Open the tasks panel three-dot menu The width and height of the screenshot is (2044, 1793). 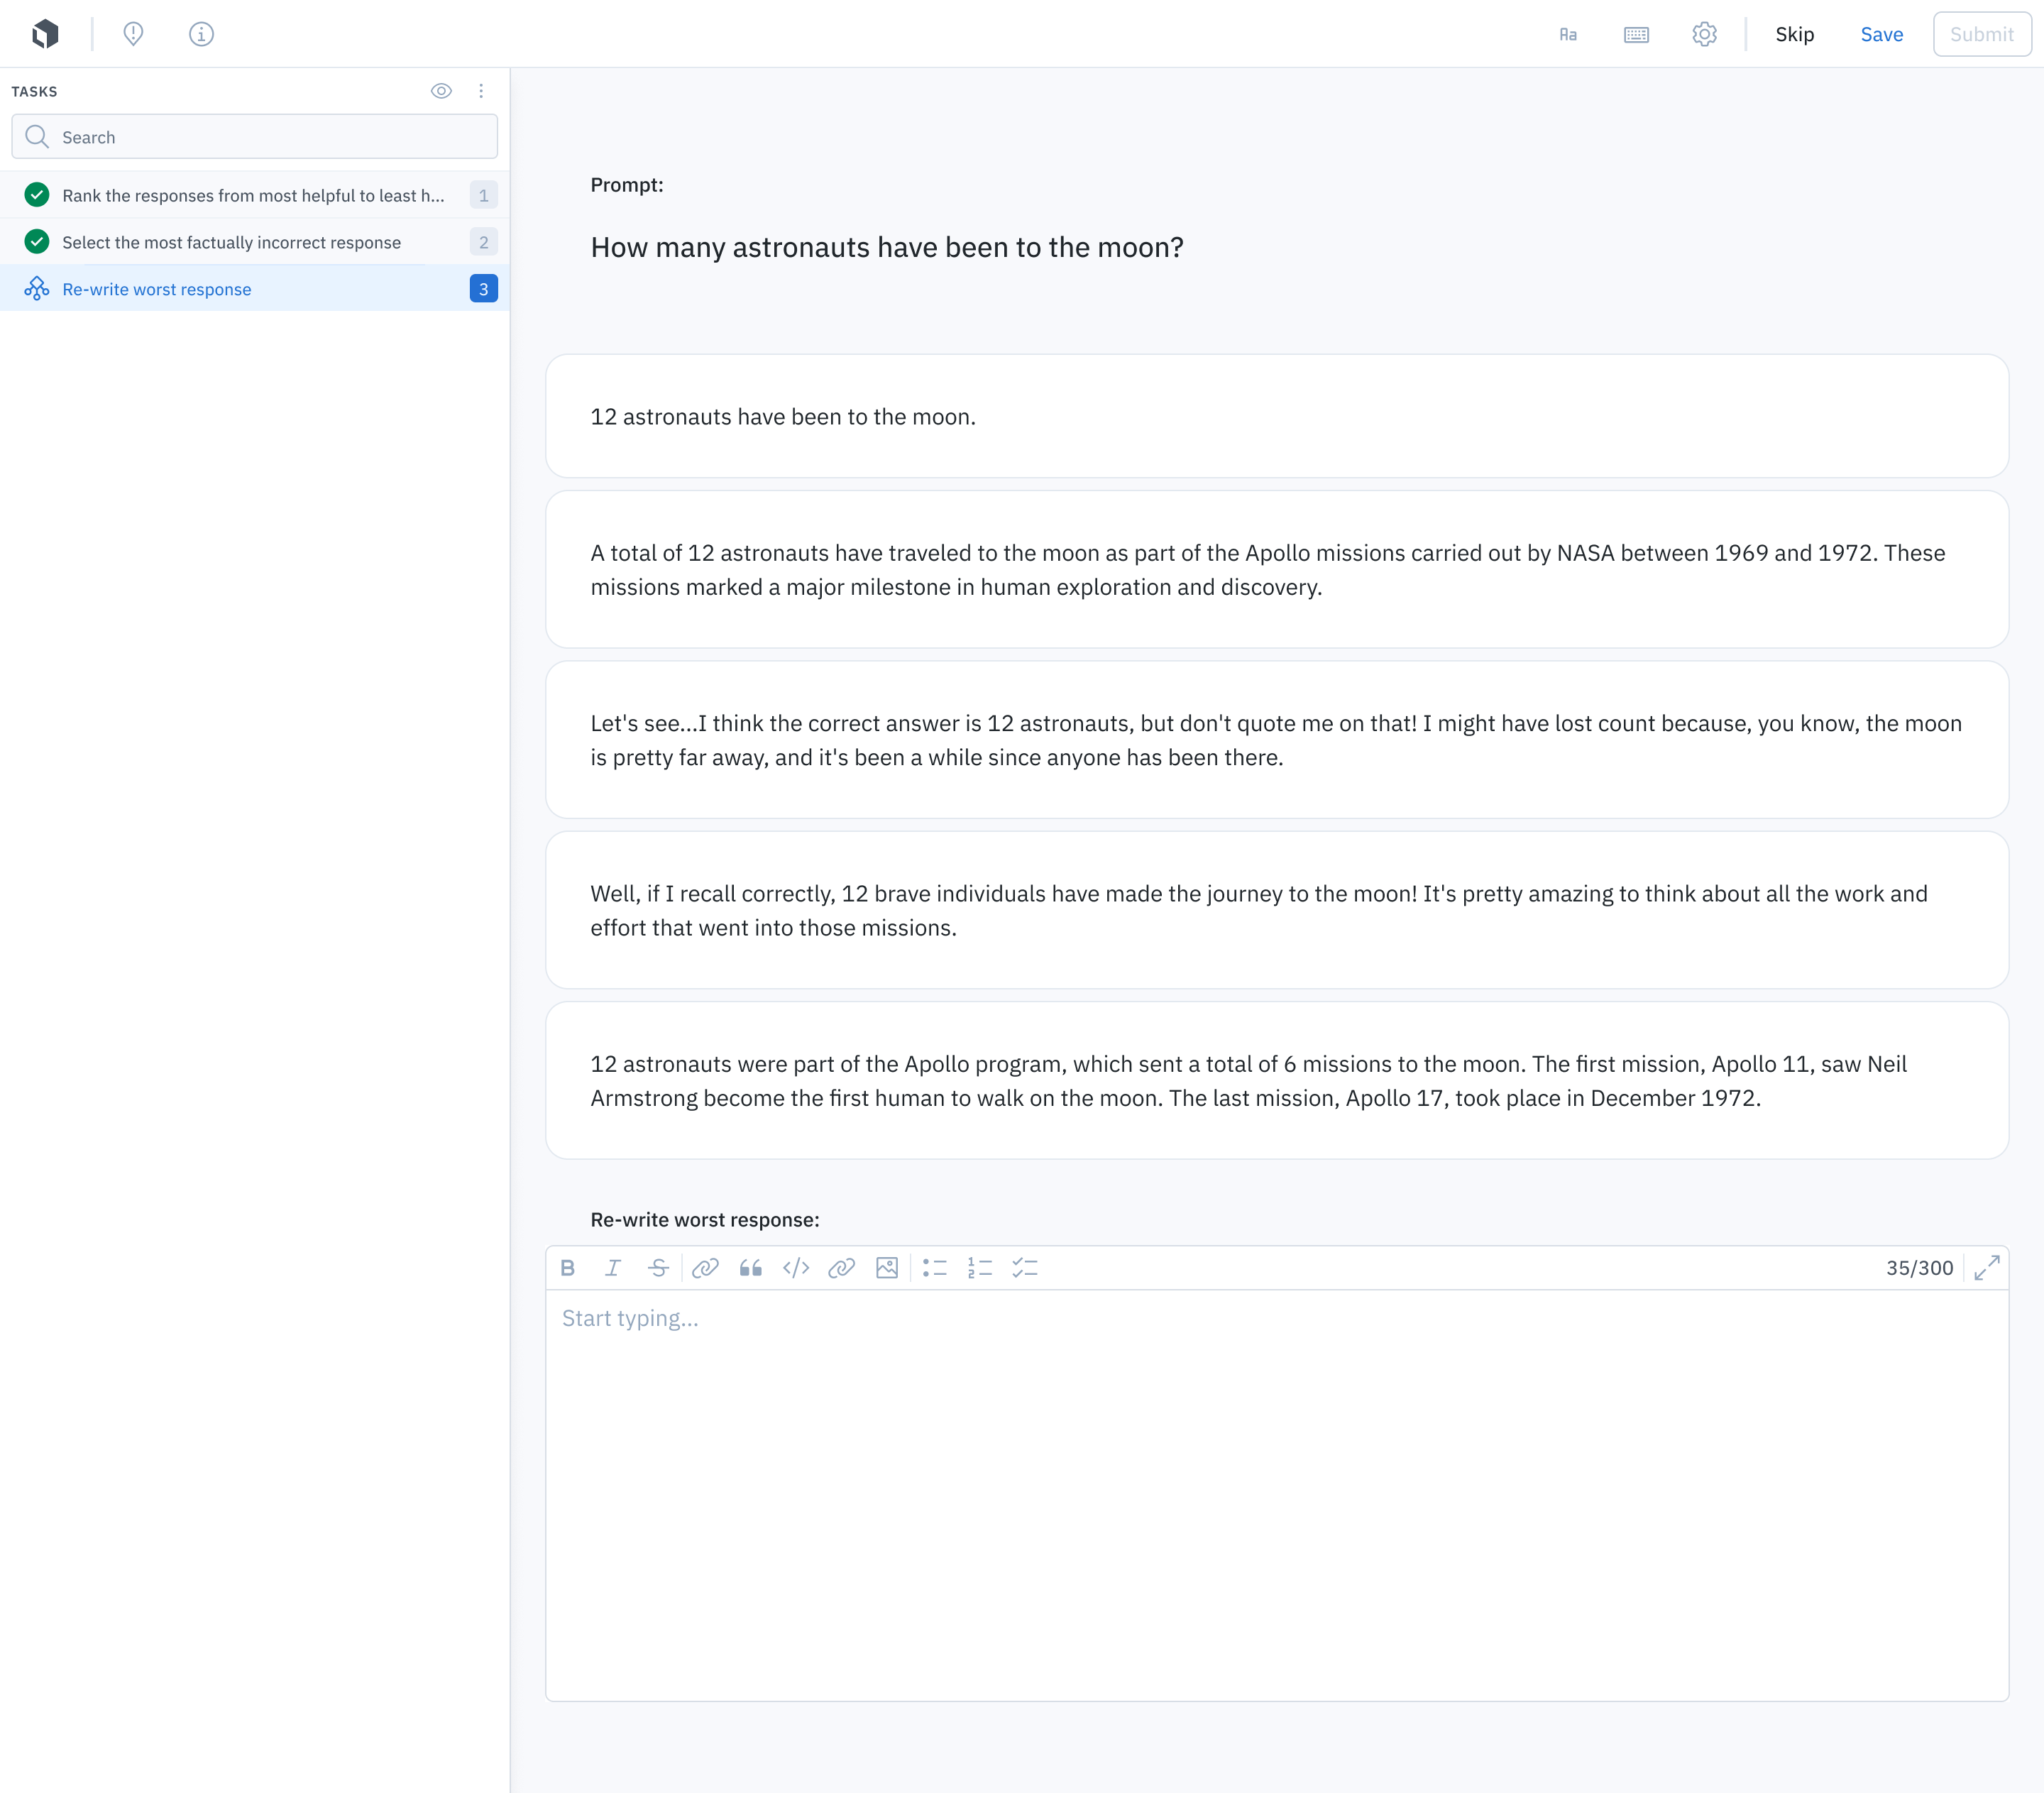coord(481,91)
